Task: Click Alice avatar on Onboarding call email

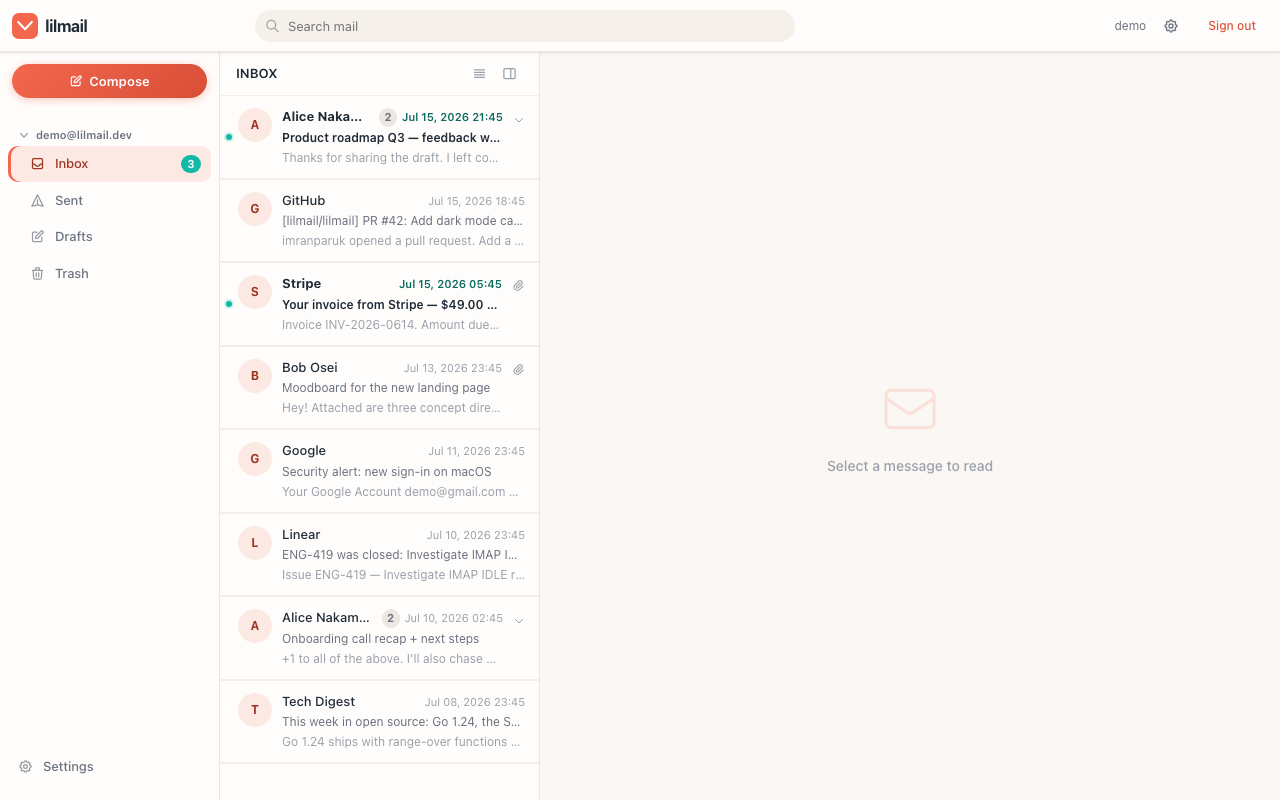Action: [255, 626]
